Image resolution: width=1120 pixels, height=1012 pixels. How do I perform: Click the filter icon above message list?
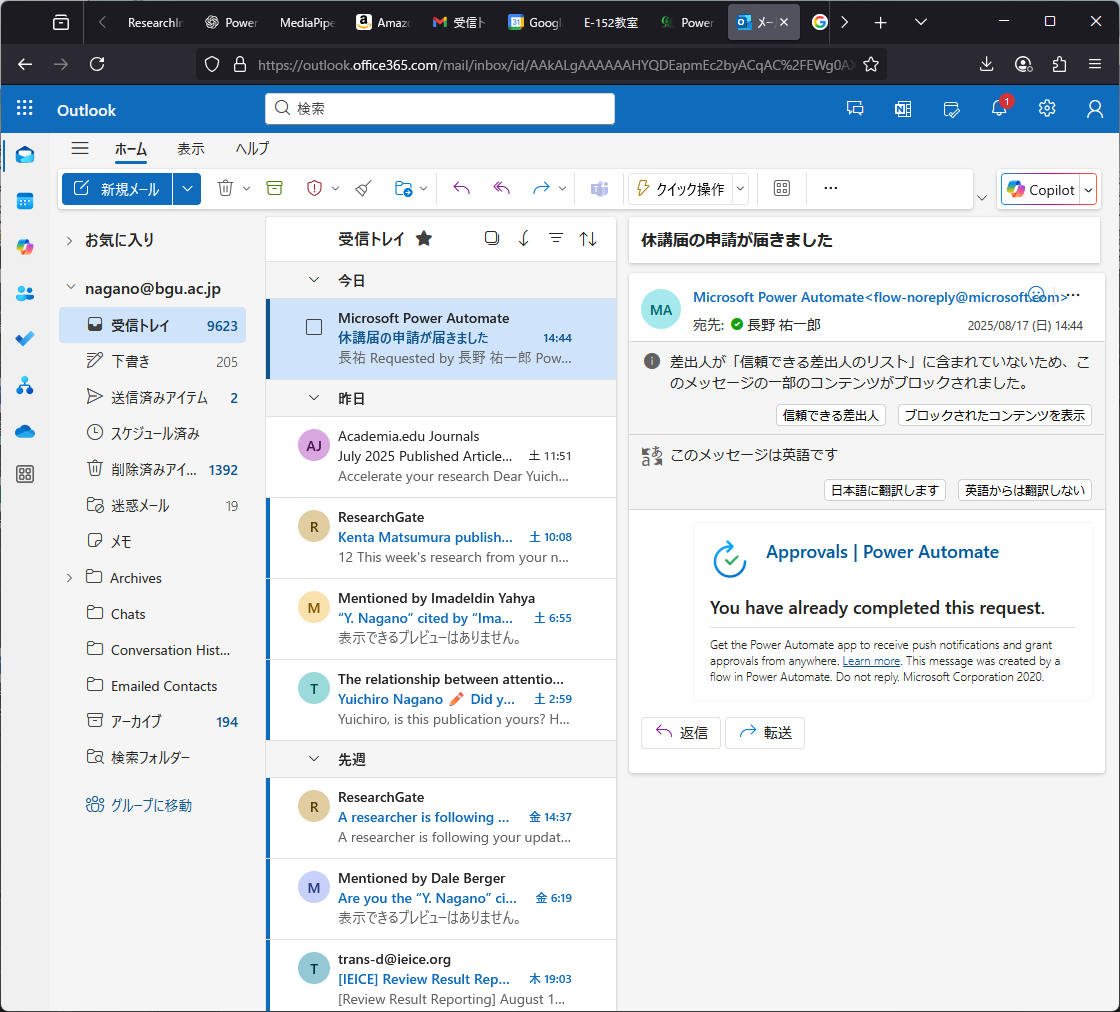click(556, 238)
